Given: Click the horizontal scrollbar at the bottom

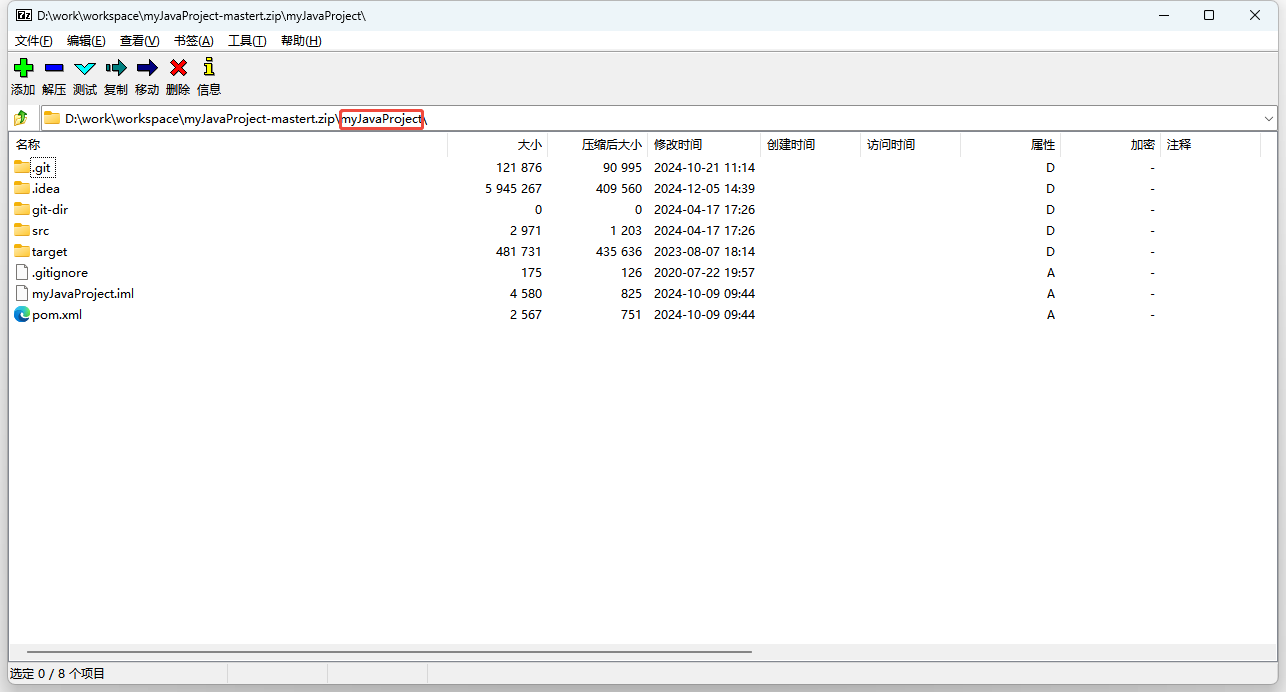Looking at the screenshot, I should 390,651.
